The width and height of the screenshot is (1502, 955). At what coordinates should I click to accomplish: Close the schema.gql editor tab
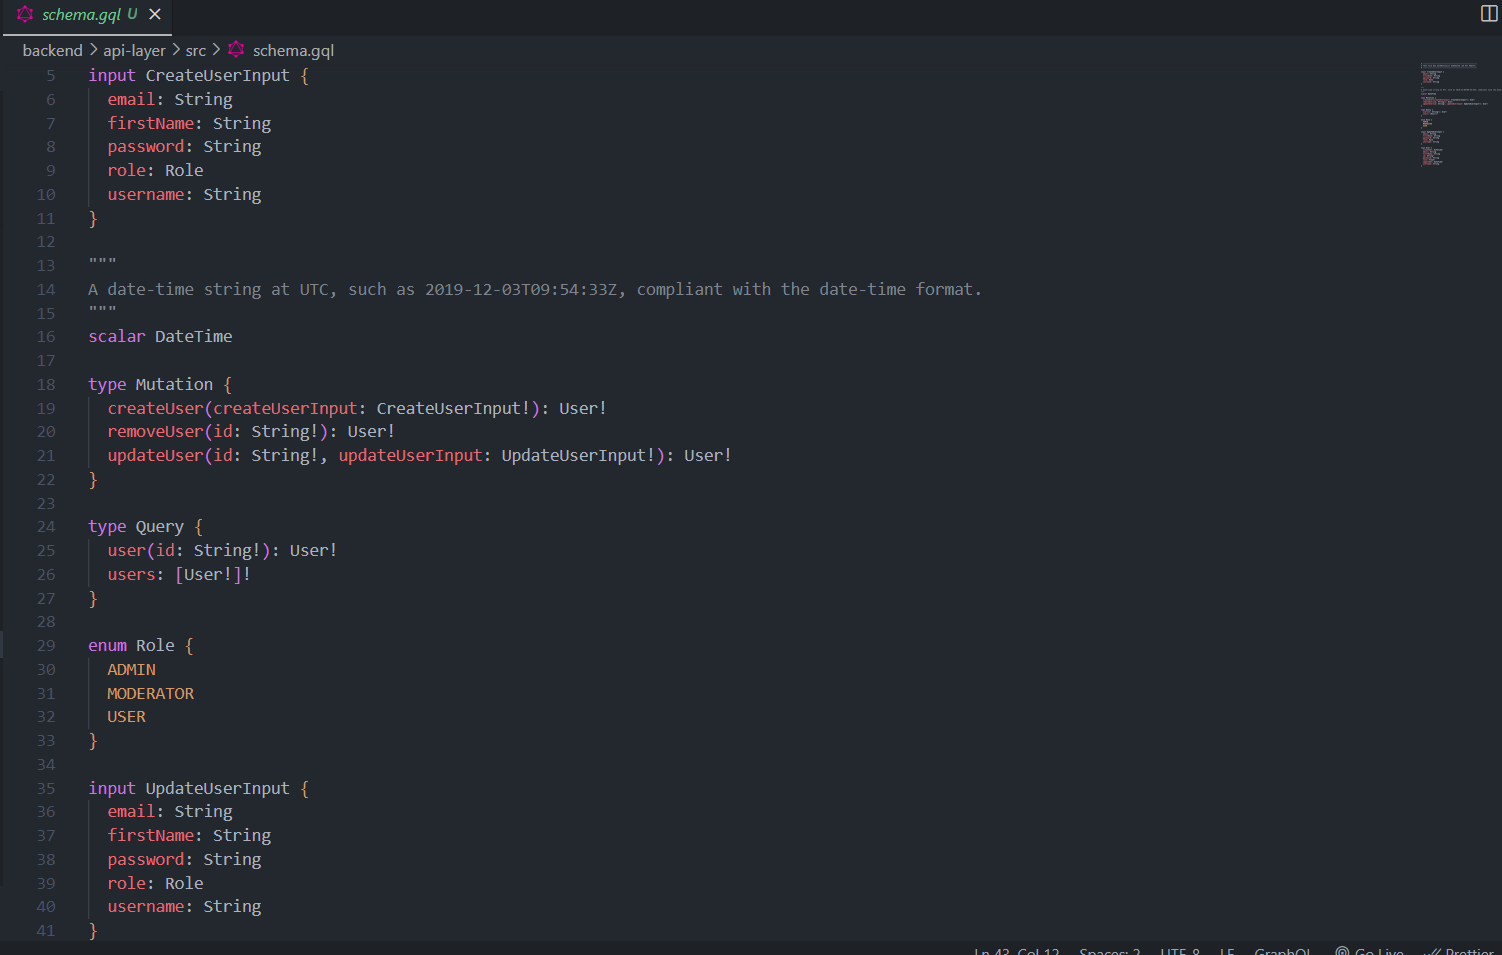155,14
